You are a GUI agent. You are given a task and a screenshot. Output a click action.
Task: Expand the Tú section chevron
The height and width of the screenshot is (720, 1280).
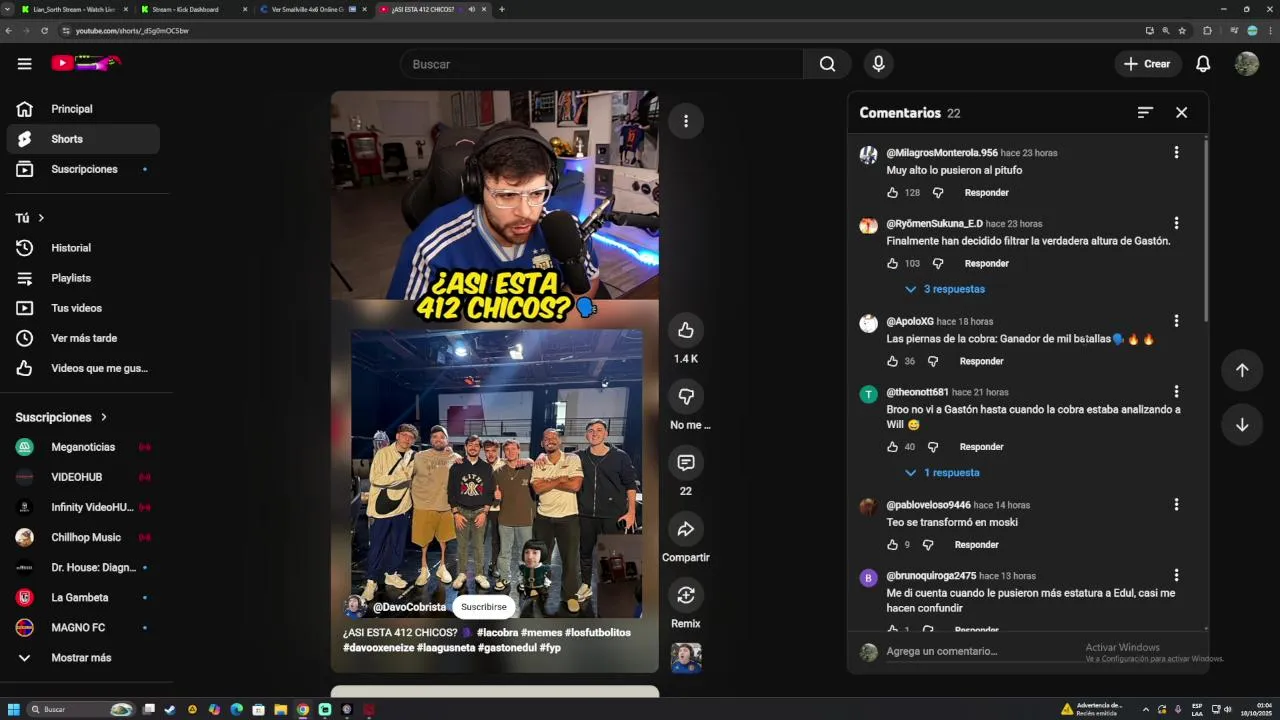tap(41, 218)
